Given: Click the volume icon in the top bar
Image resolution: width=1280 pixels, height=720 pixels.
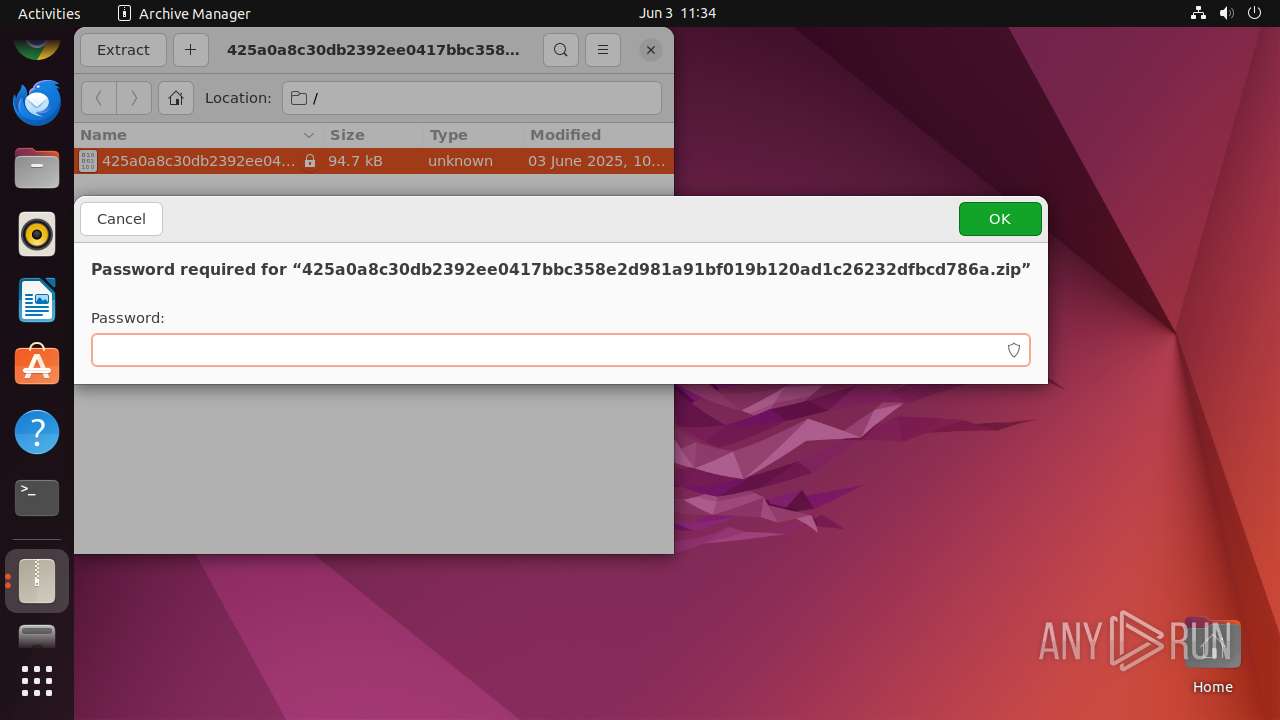Looking at the screenshot, I should point(1227,13).
